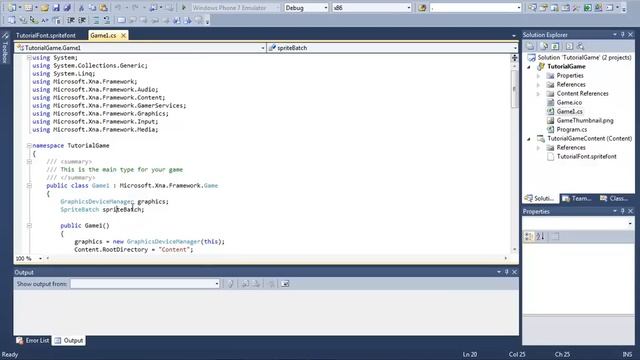The image size is (640, 360).
Task: Close the Game1.cs tab
Action: point(123,36)
